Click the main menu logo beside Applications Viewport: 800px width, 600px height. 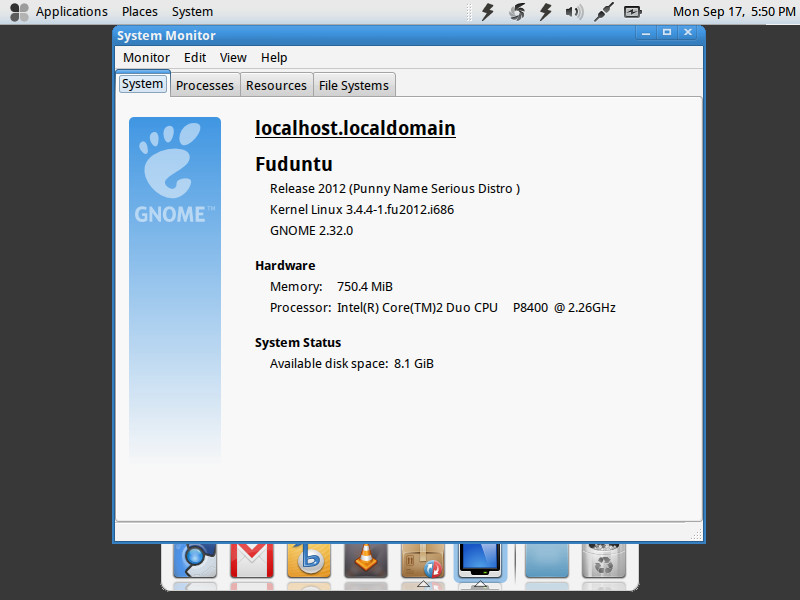click(x=19, y=12)
